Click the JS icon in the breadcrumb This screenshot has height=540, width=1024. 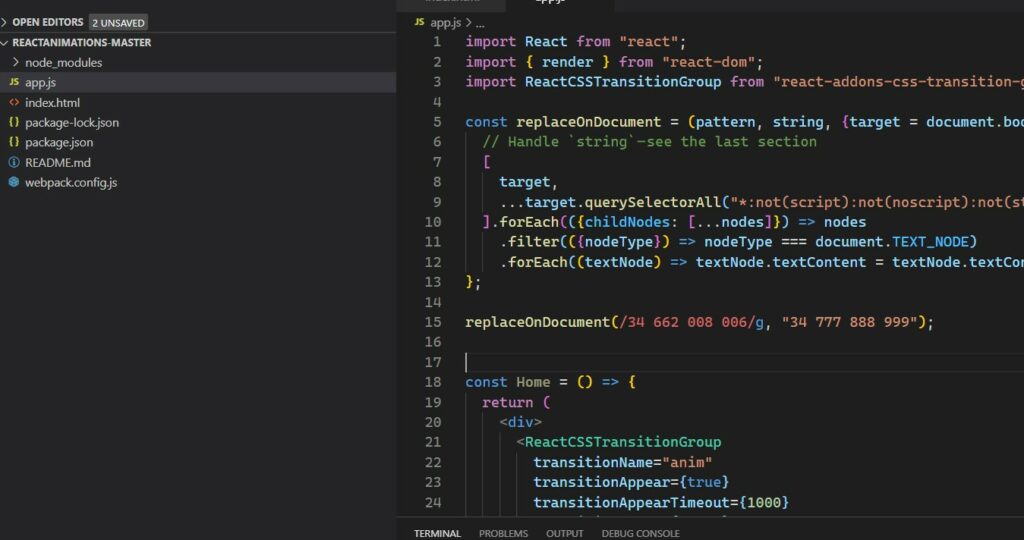[x=419, y=22]
